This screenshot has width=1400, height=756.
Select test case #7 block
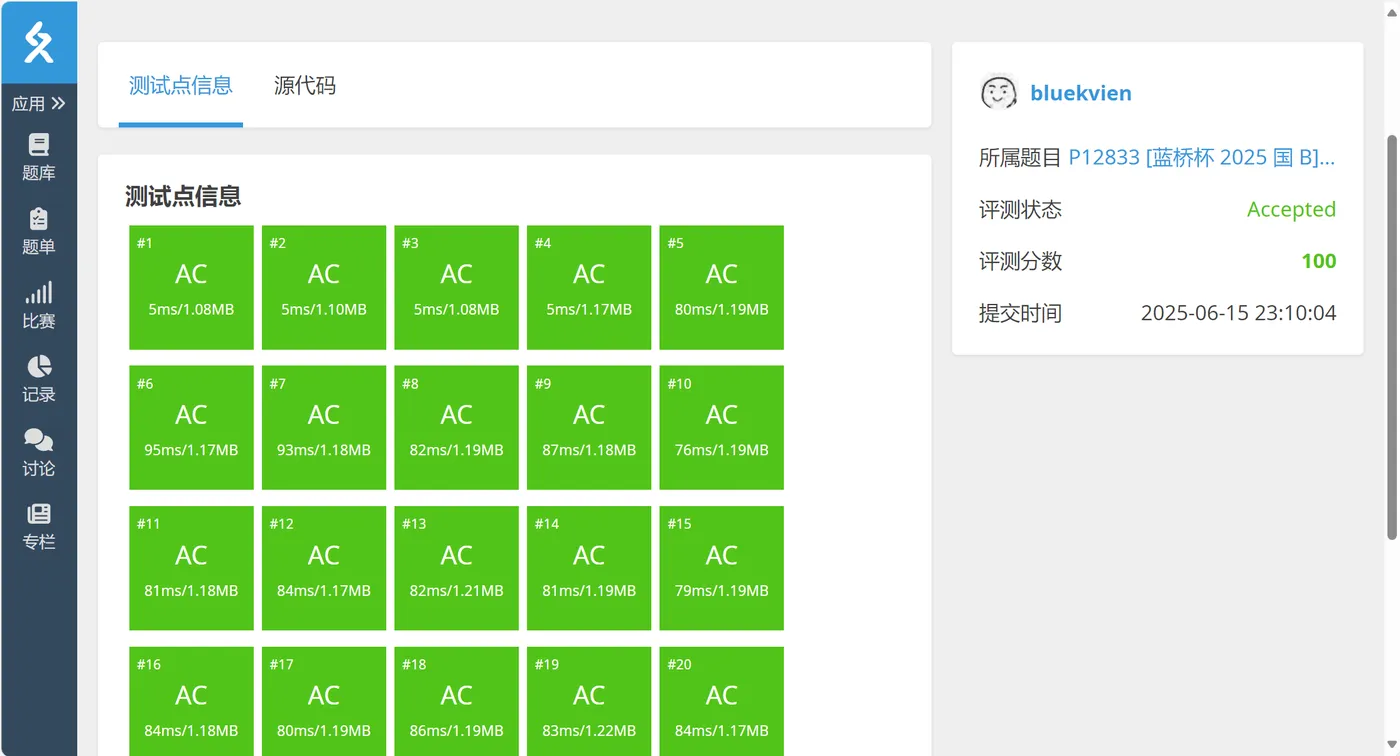point(324,428)
